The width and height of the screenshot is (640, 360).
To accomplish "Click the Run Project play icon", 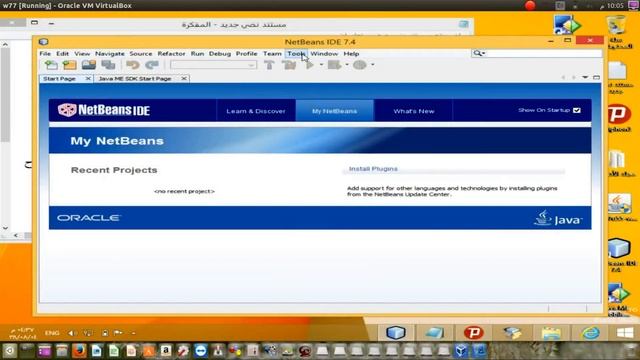I will pyautogui.click(x=310, y=65).
